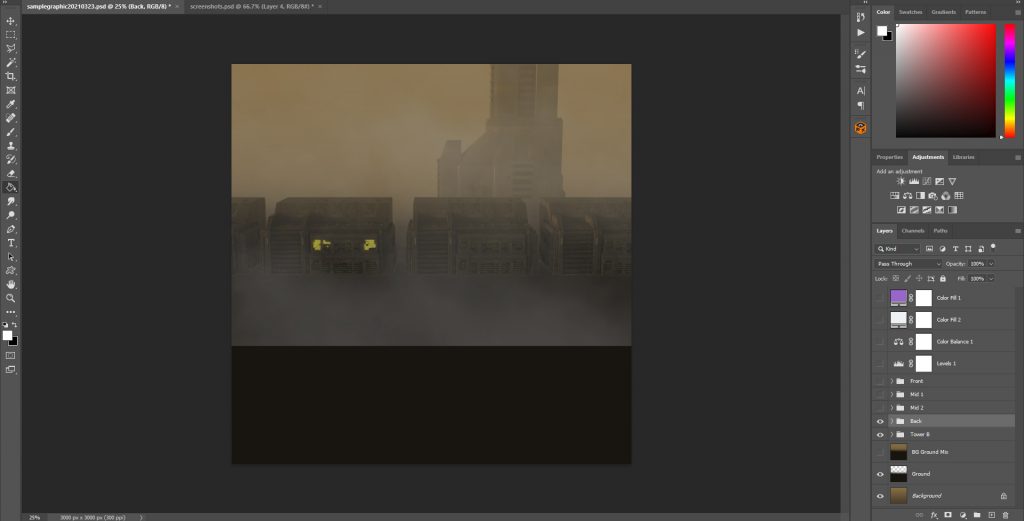Open the Opacity value dropdown arrow
This screenshot has width=1024, height=521.
(991, 264)
